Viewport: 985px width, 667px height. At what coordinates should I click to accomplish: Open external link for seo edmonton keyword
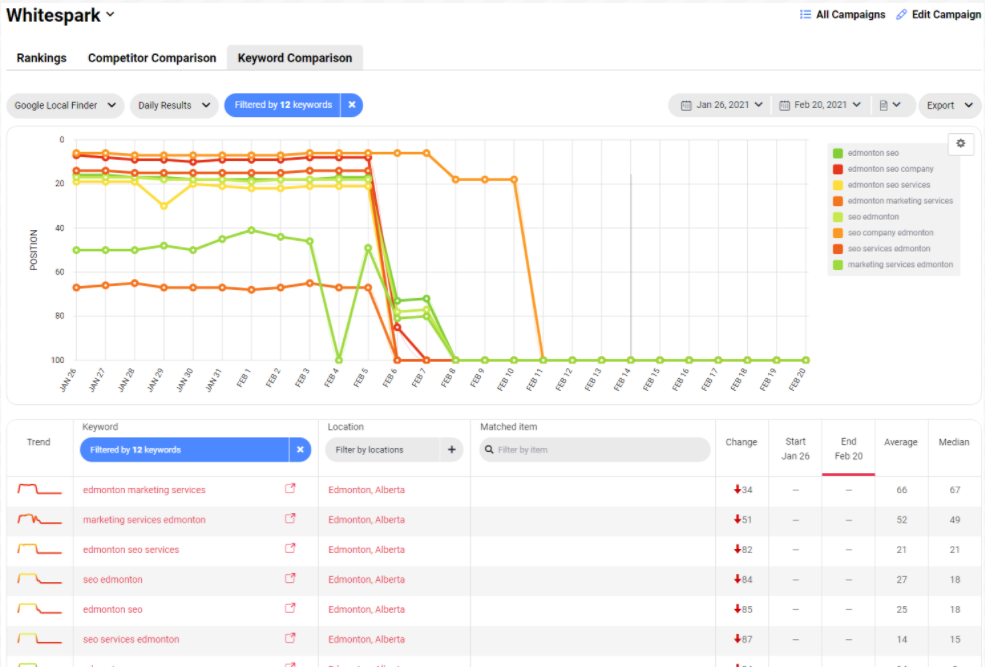[x=291, y=579]
